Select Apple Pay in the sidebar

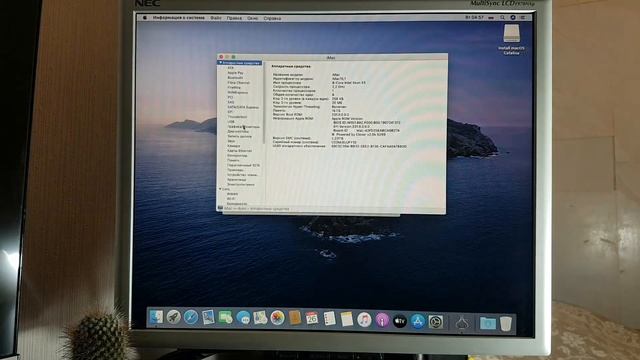pos(235,73)
